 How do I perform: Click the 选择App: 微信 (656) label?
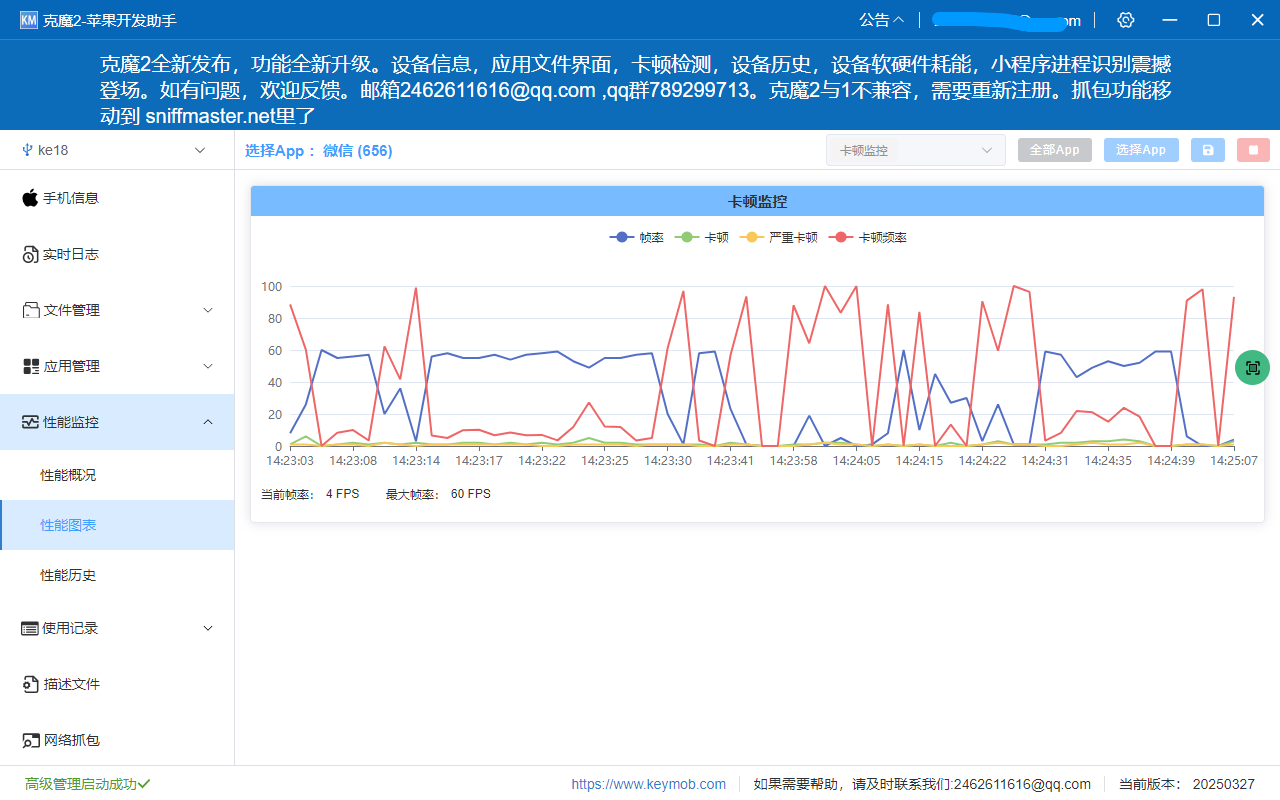tap(319, 151)
